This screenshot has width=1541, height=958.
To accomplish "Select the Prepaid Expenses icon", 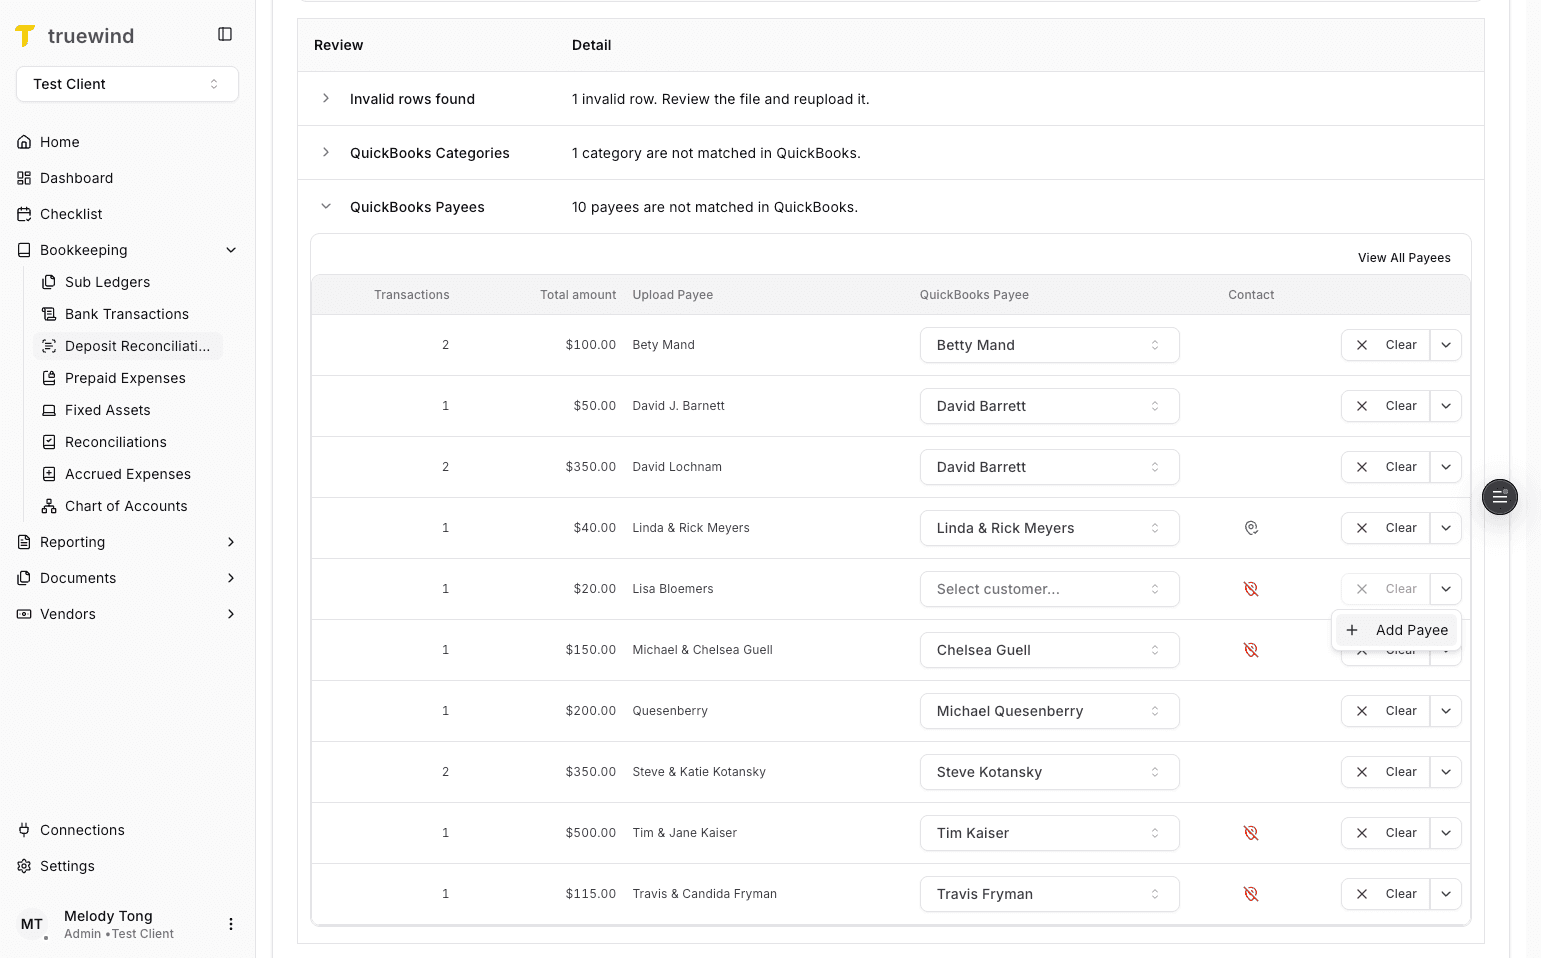I will [x=48, y=378].
